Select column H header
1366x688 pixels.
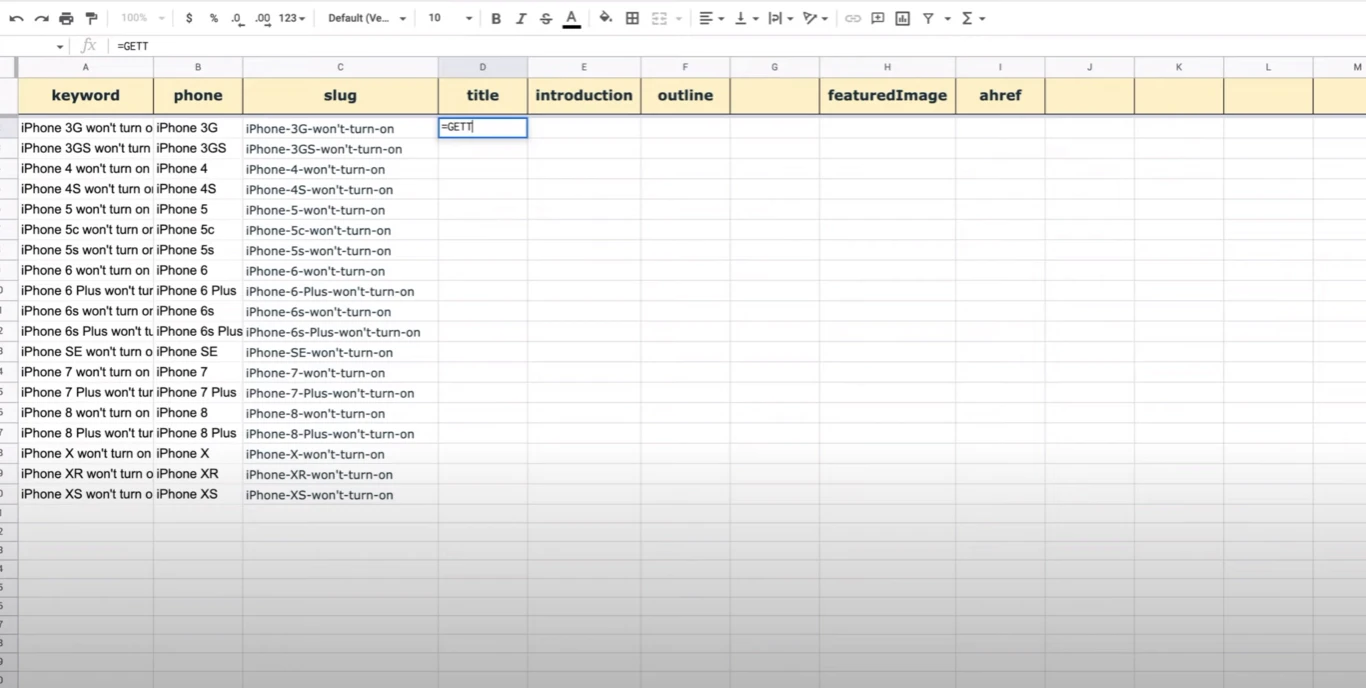pos(887,67)
